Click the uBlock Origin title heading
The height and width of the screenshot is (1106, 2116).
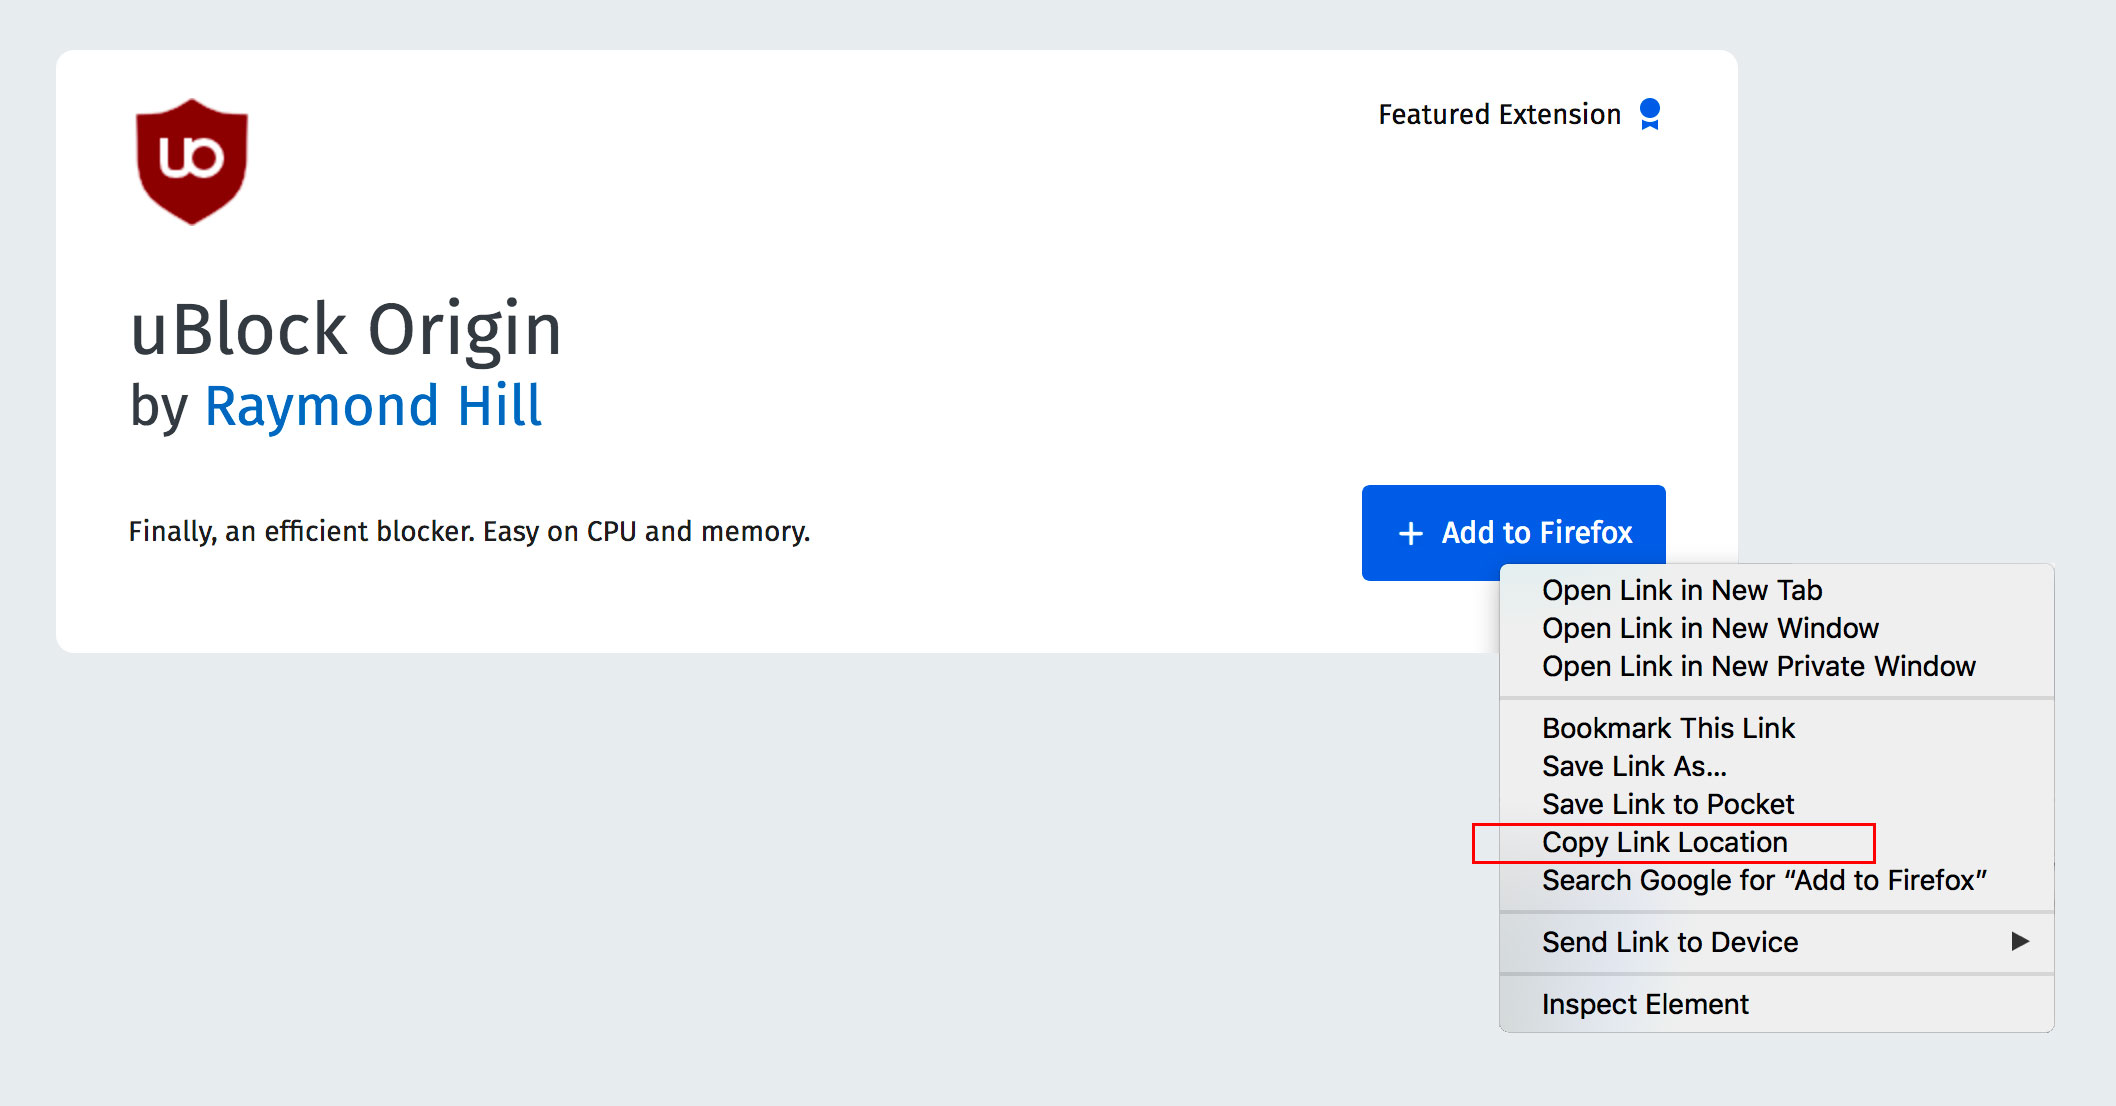345,329
